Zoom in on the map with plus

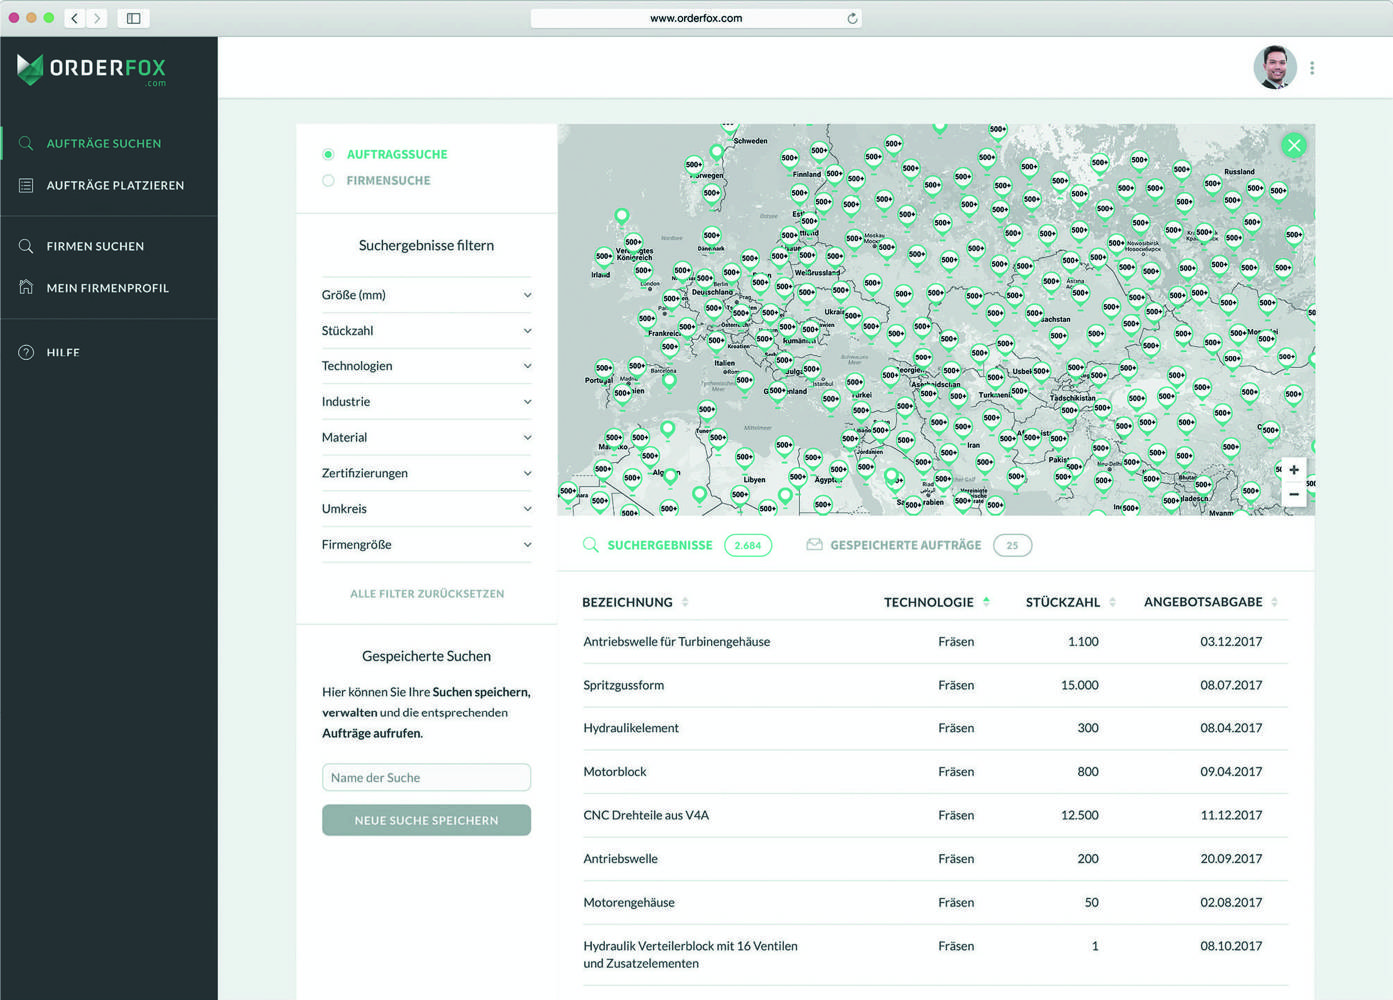pyautogui.click(x=1294, y=470)
